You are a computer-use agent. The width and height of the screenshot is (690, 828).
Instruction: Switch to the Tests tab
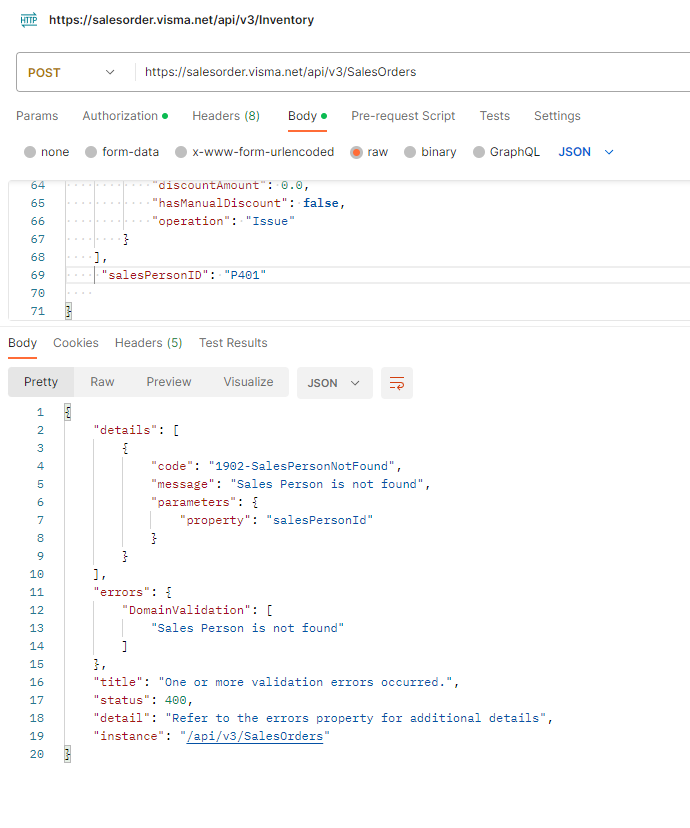tap(494, 116)
